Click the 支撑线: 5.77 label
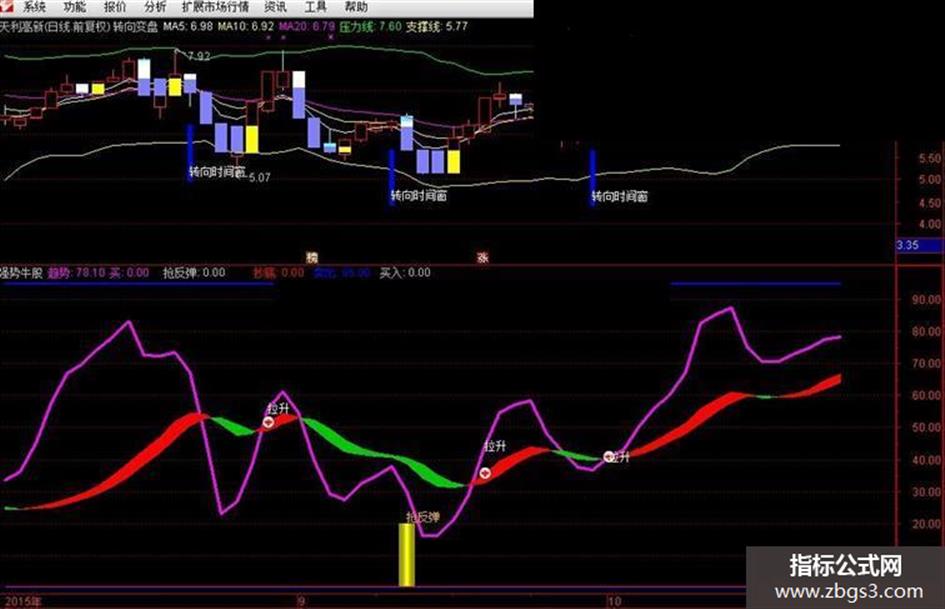The image size is (945, 609). click(x=437, y=27)
